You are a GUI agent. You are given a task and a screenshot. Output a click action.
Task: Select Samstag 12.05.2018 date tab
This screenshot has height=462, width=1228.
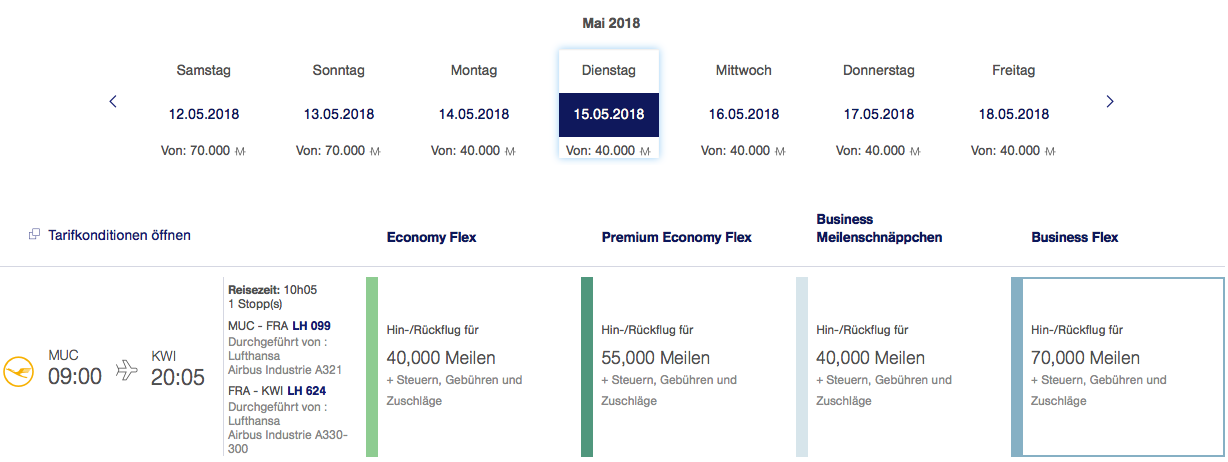(204, 110)
